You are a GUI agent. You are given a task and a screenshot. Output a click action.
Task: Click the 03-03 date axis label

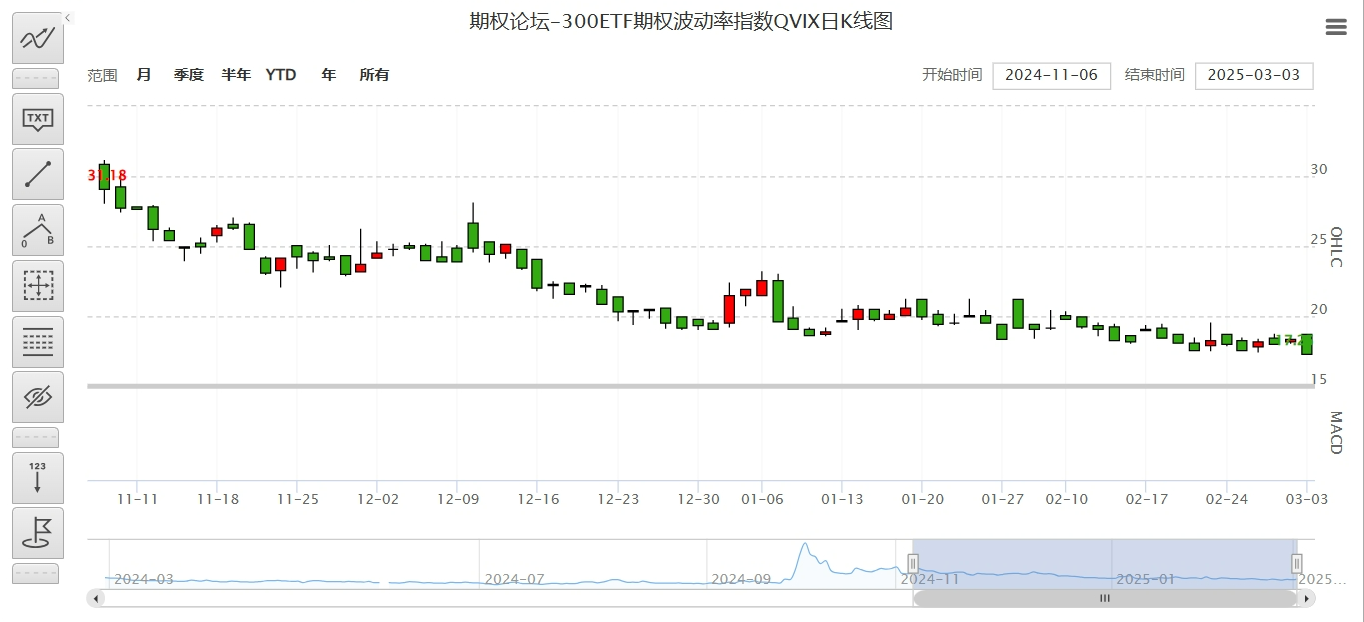(x=1306, y=499)
